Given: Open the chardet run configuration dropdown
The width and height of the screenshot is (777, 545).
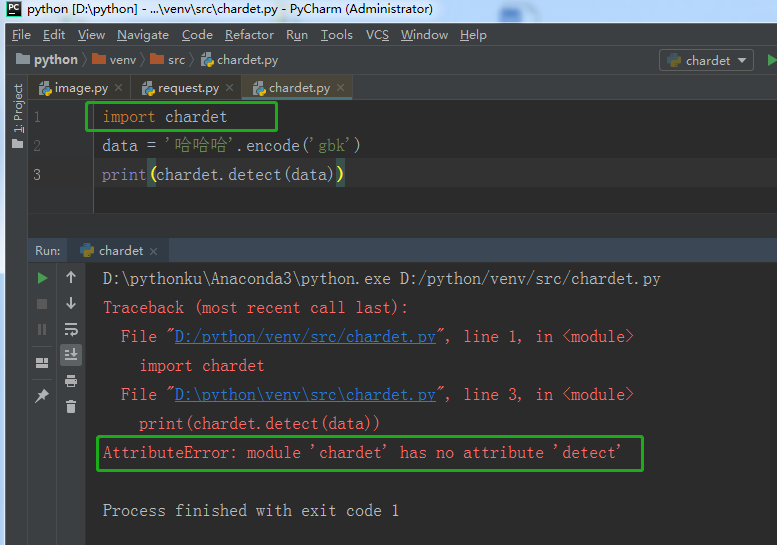Looking at the screenshot, I should coord(706,60).
